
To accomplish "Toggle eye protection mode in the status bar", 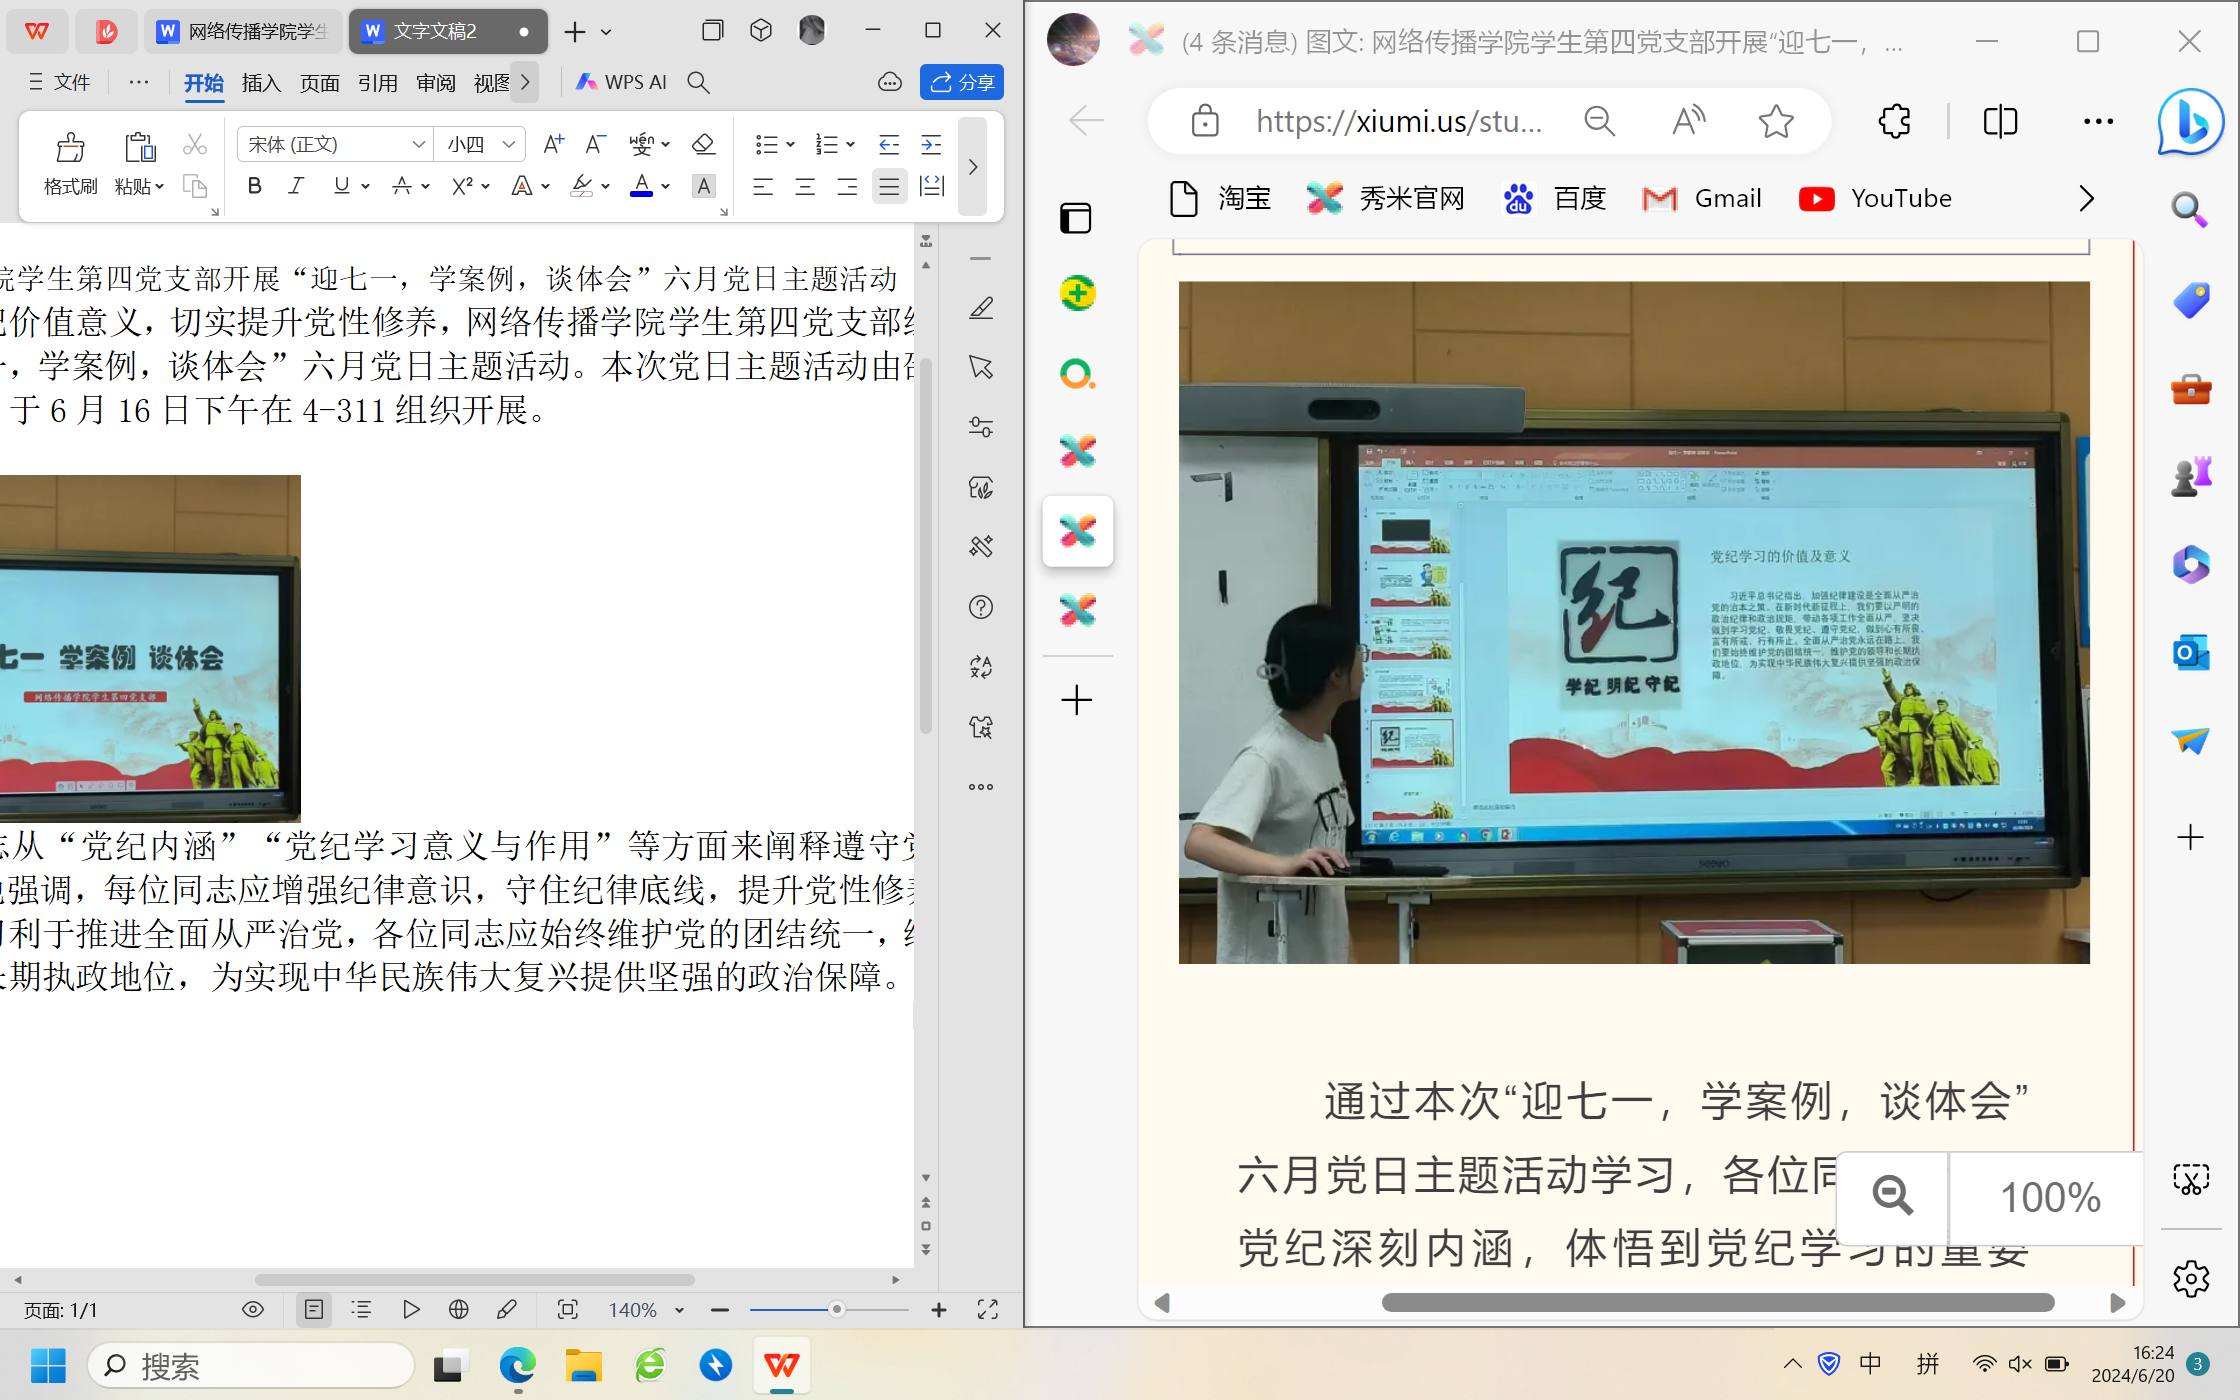I will click(x=253, y=1310).
